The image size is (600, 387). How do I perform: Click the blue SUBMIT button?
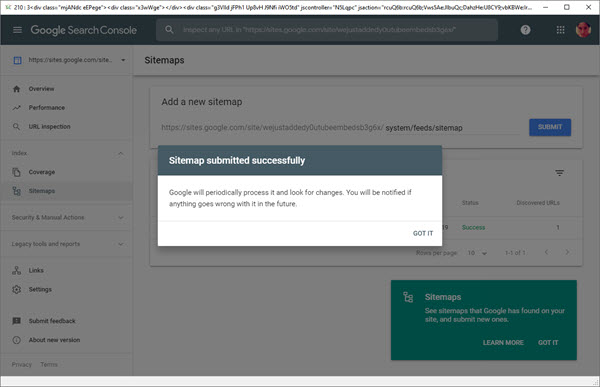pos(550,127)
